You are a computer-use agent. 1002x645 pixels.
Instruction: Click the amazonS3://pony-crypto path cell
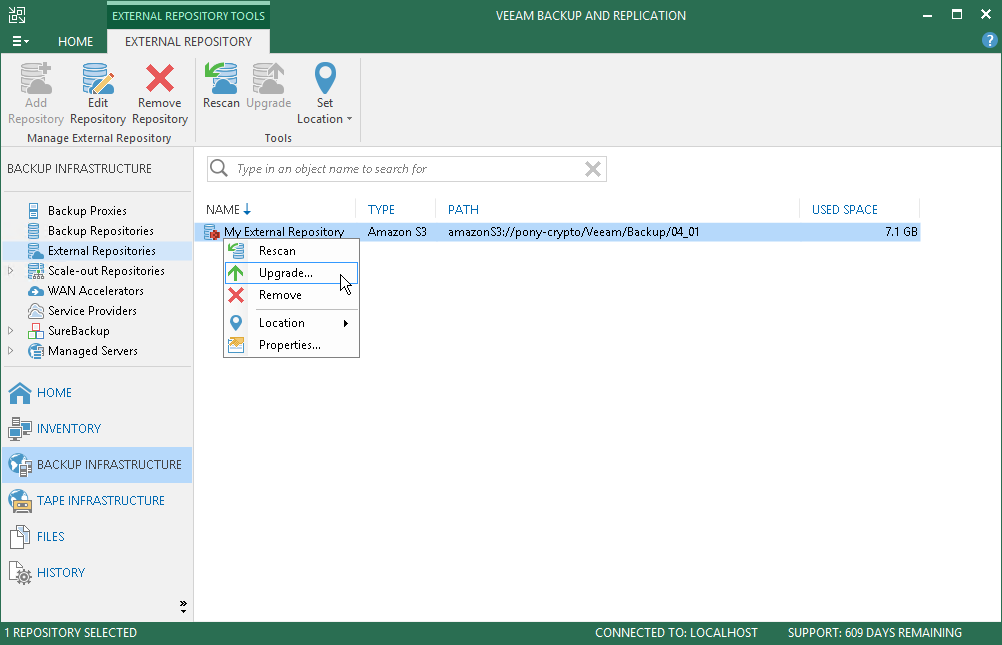tap(573, 232)
